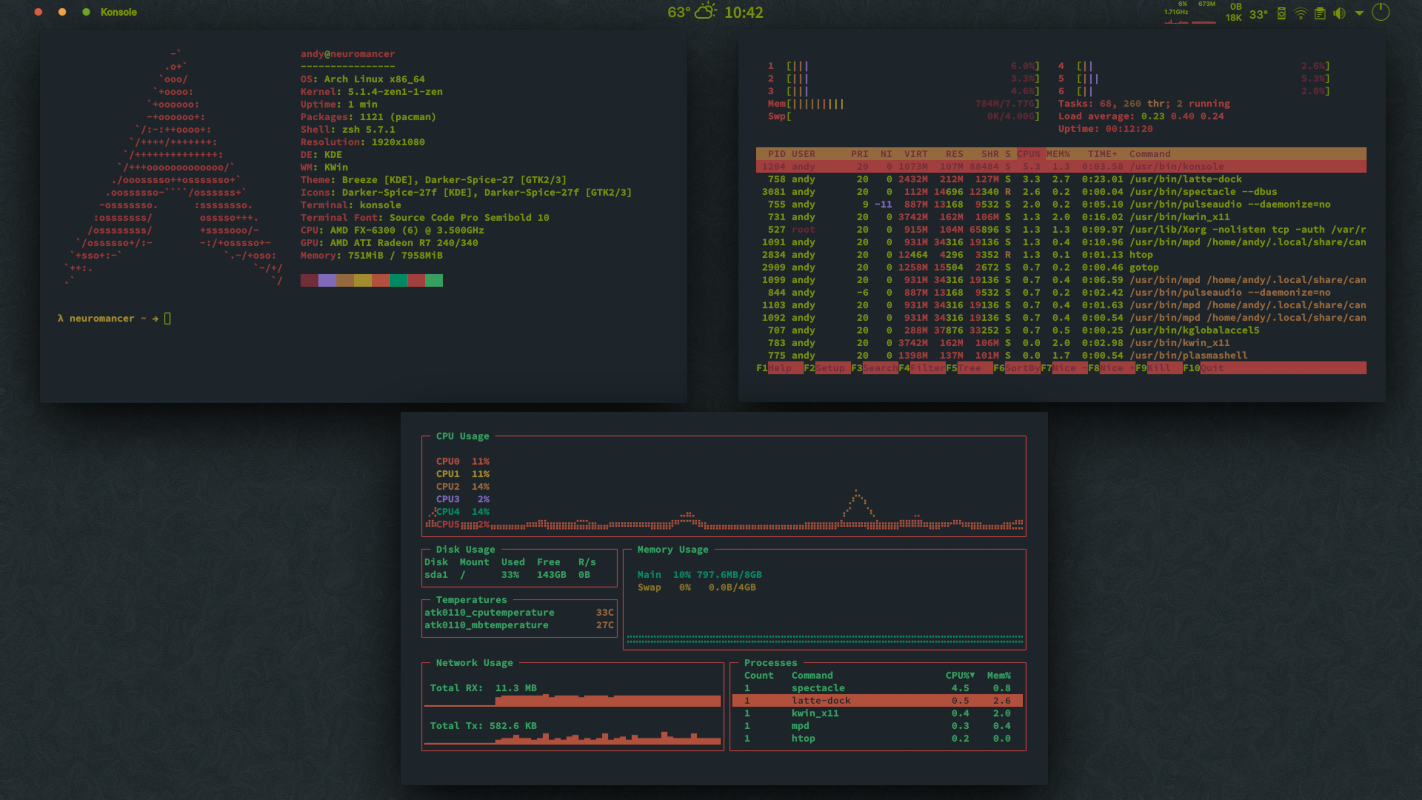This screenshot has height=800, width=1422.
Task: Click the Mem usage meter in htop
Action: 903,104
